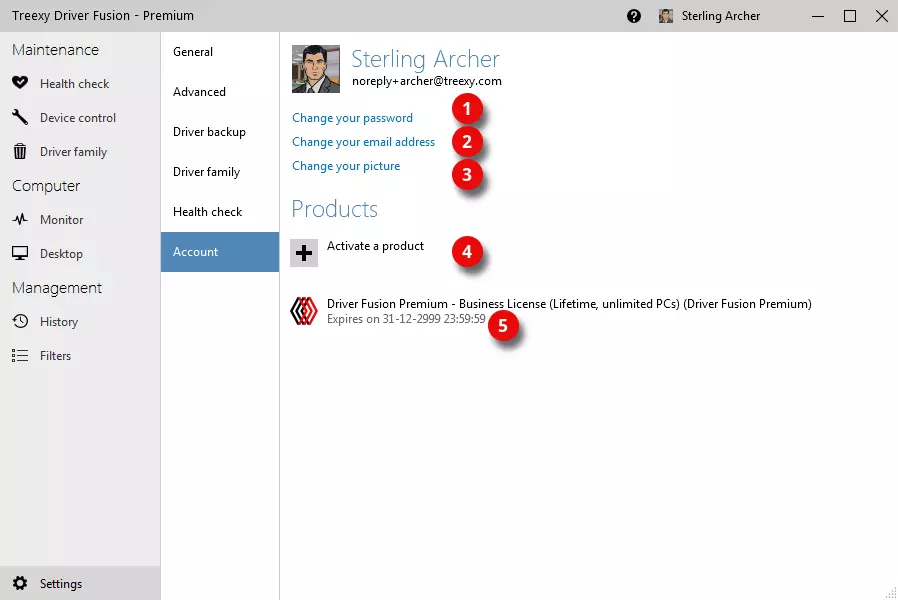The height and width of the screenshot is (600, 898).
Task: Go to Driver family in left sidebar
Action: click(x=80, y=152)
